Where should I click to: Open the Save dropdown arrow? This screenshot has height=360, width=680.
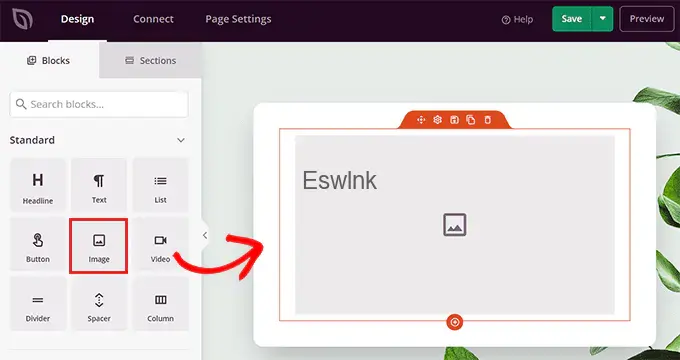point(602,19)
